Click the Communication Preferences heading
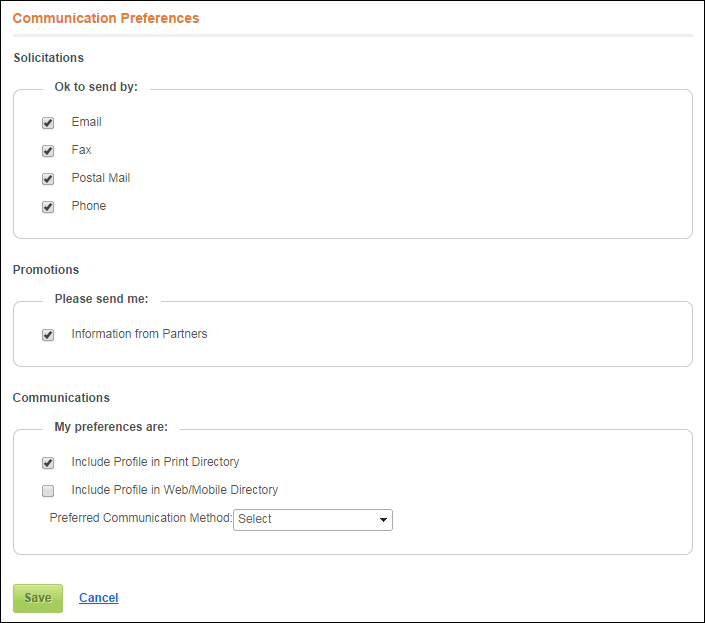The image size is (705, 623). (x=106, y=18)
